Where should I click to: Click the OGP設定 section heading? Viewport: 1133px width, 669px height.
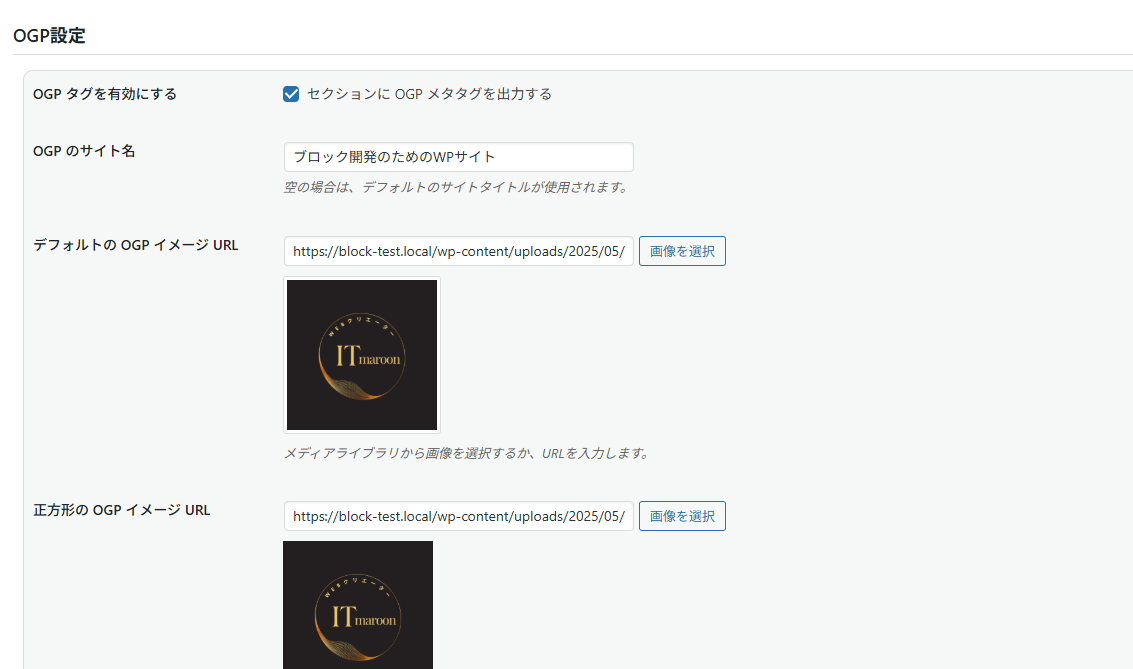tap(49, 35)
